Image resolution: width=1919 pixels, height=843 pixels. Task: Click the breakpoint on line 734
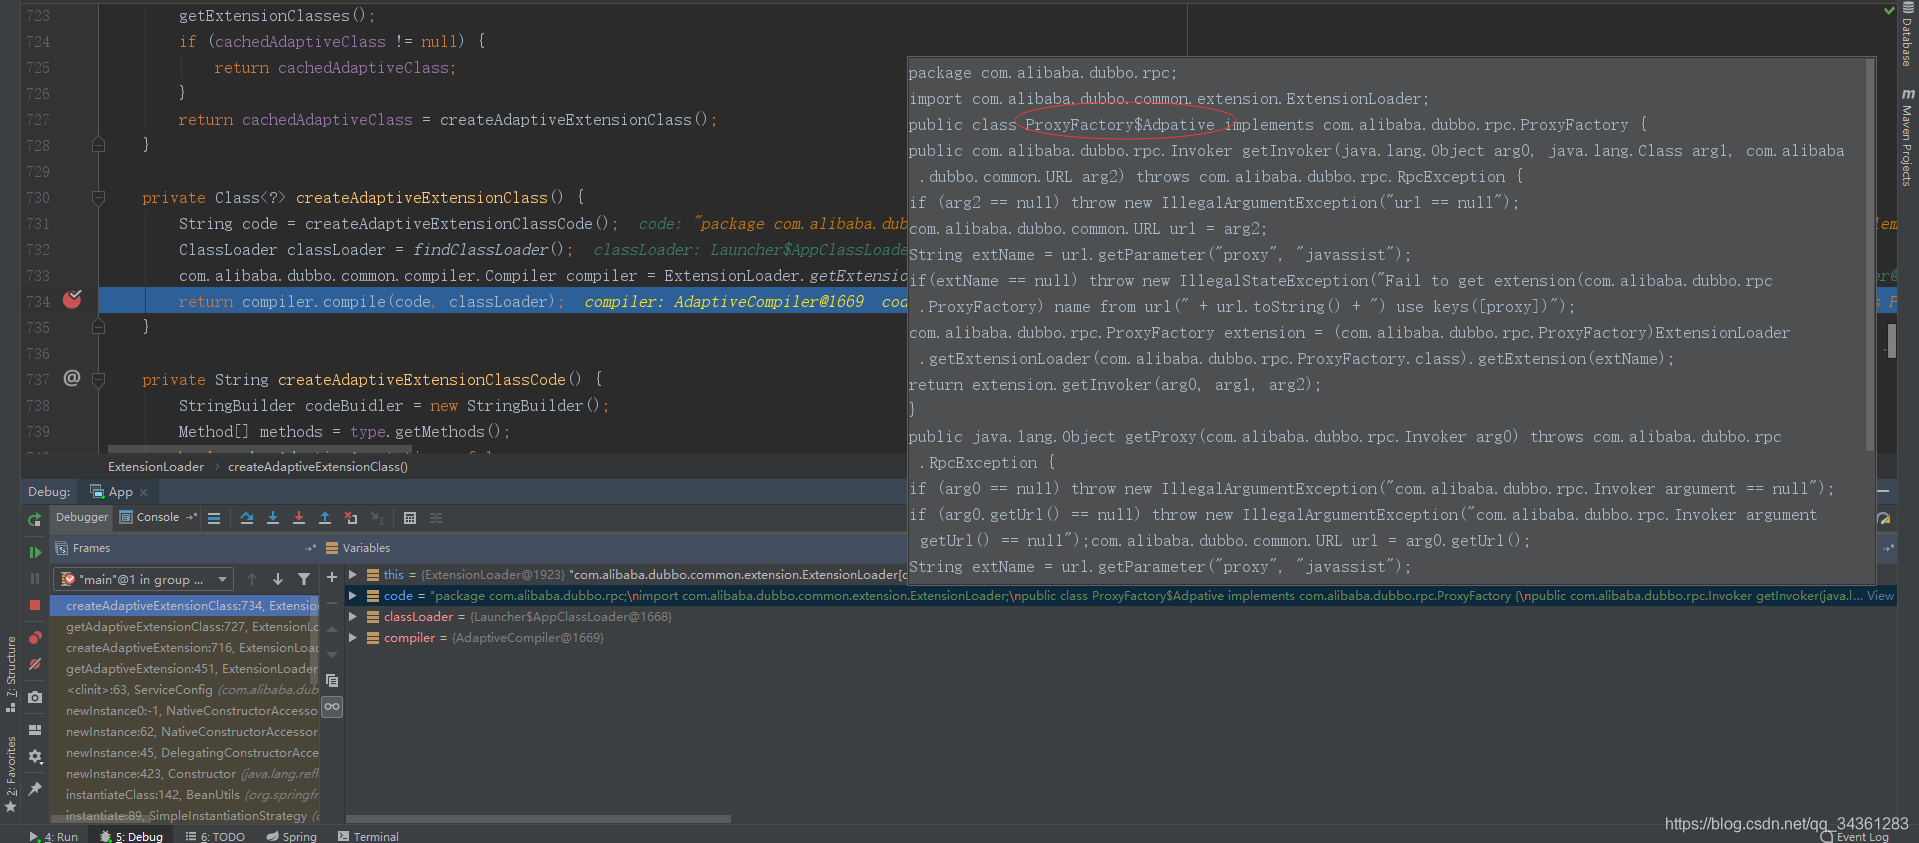point(72,299)
